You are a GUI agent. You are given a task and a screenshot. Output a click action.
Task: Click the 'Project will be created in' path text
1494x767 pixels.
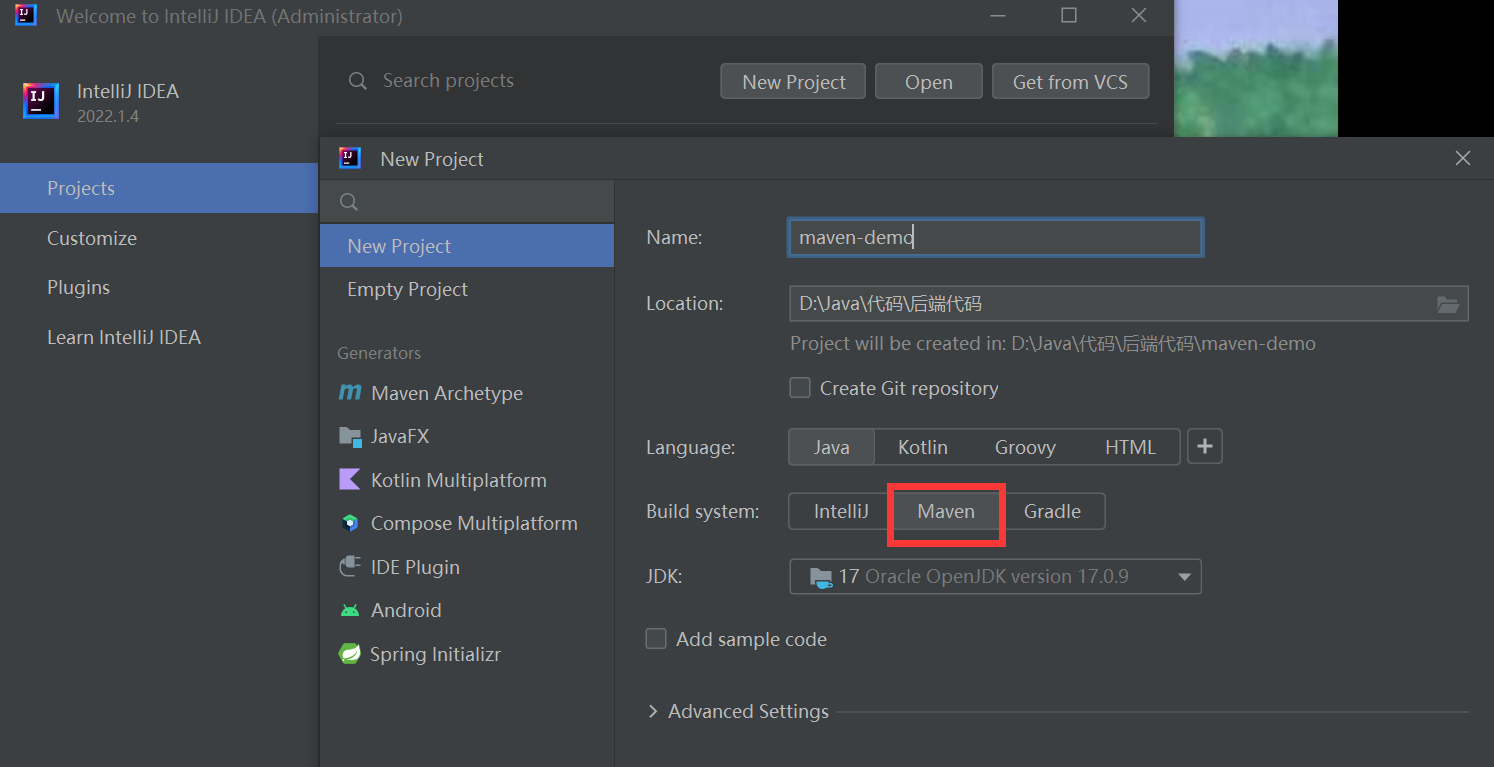point(1053,344)
